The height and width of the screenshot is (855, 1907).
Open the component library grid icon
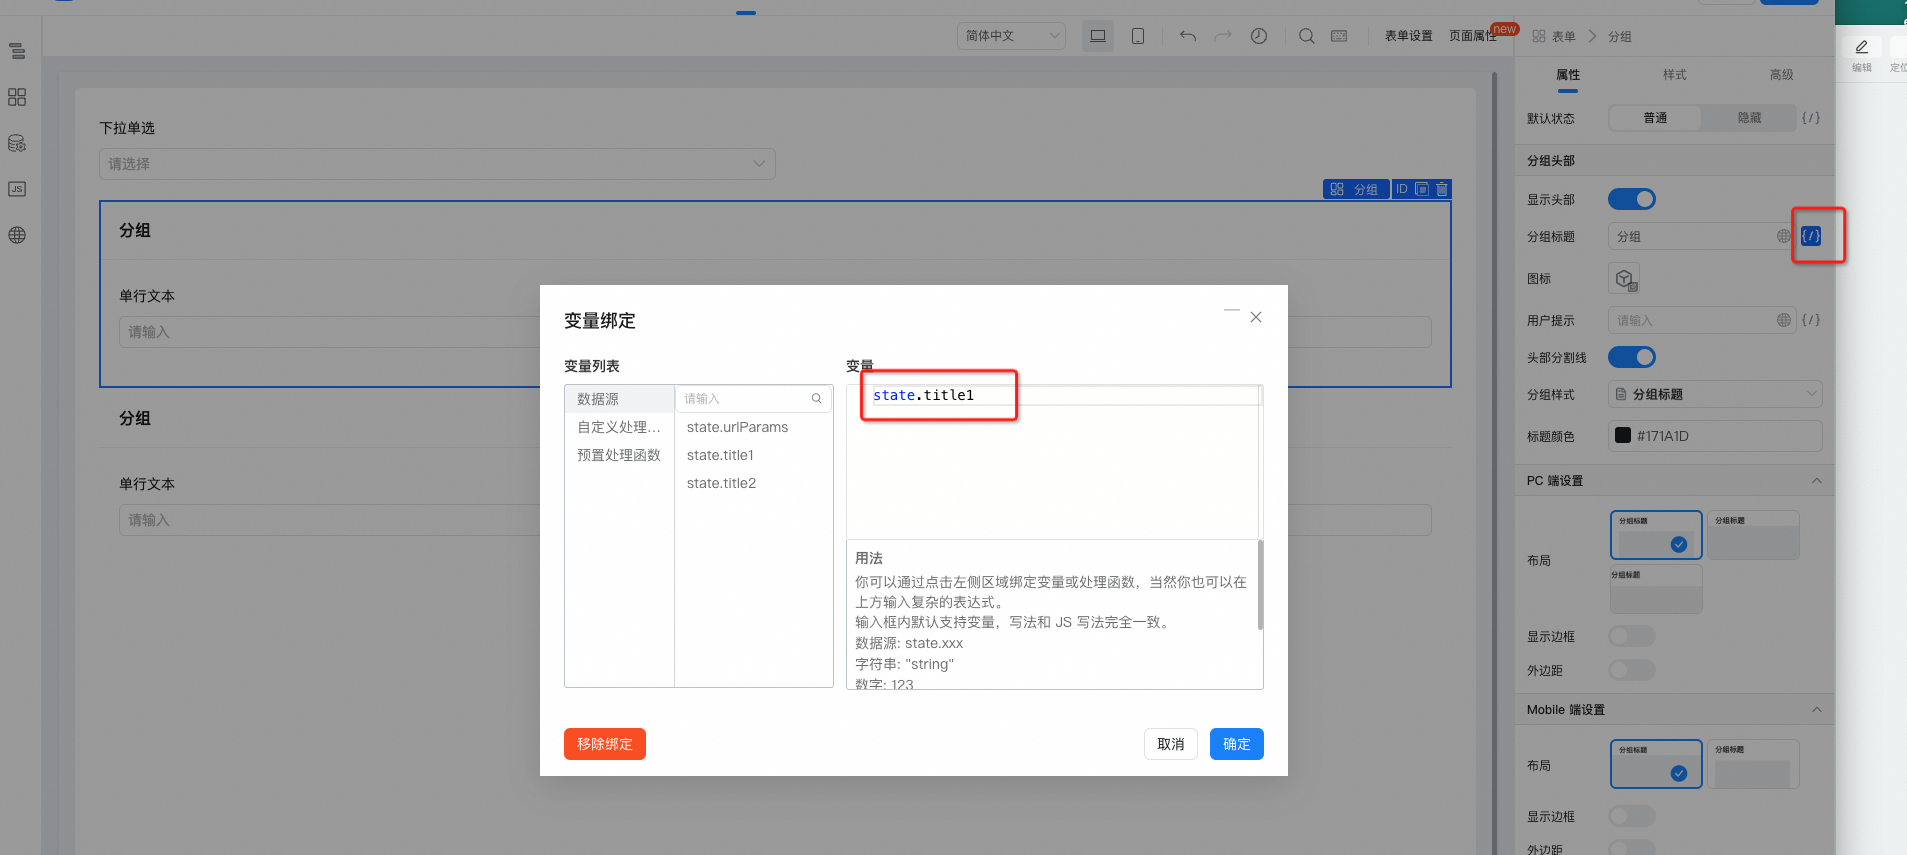(17, 97)
